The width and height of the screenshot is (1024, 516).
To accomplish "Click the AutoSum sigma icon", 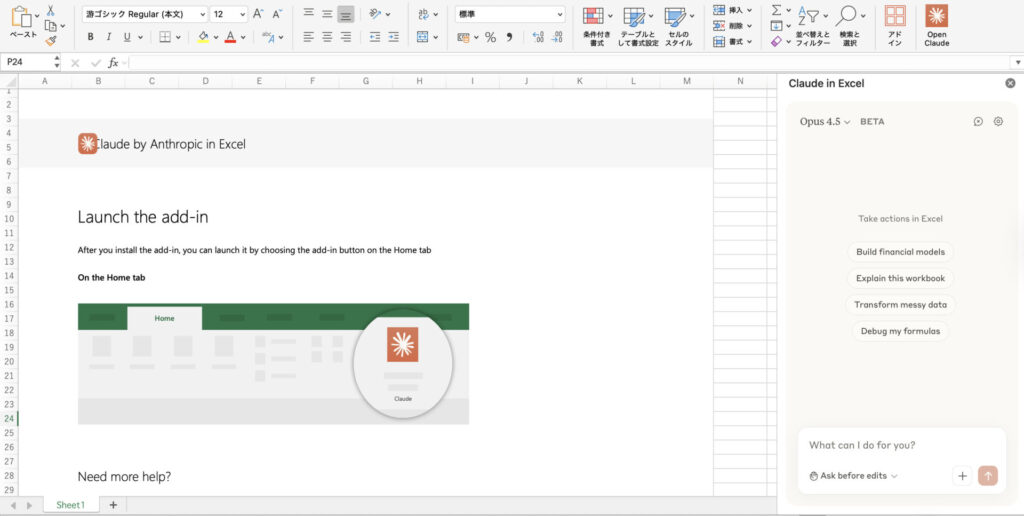I will pyautogui.click(x=776, y=10).
